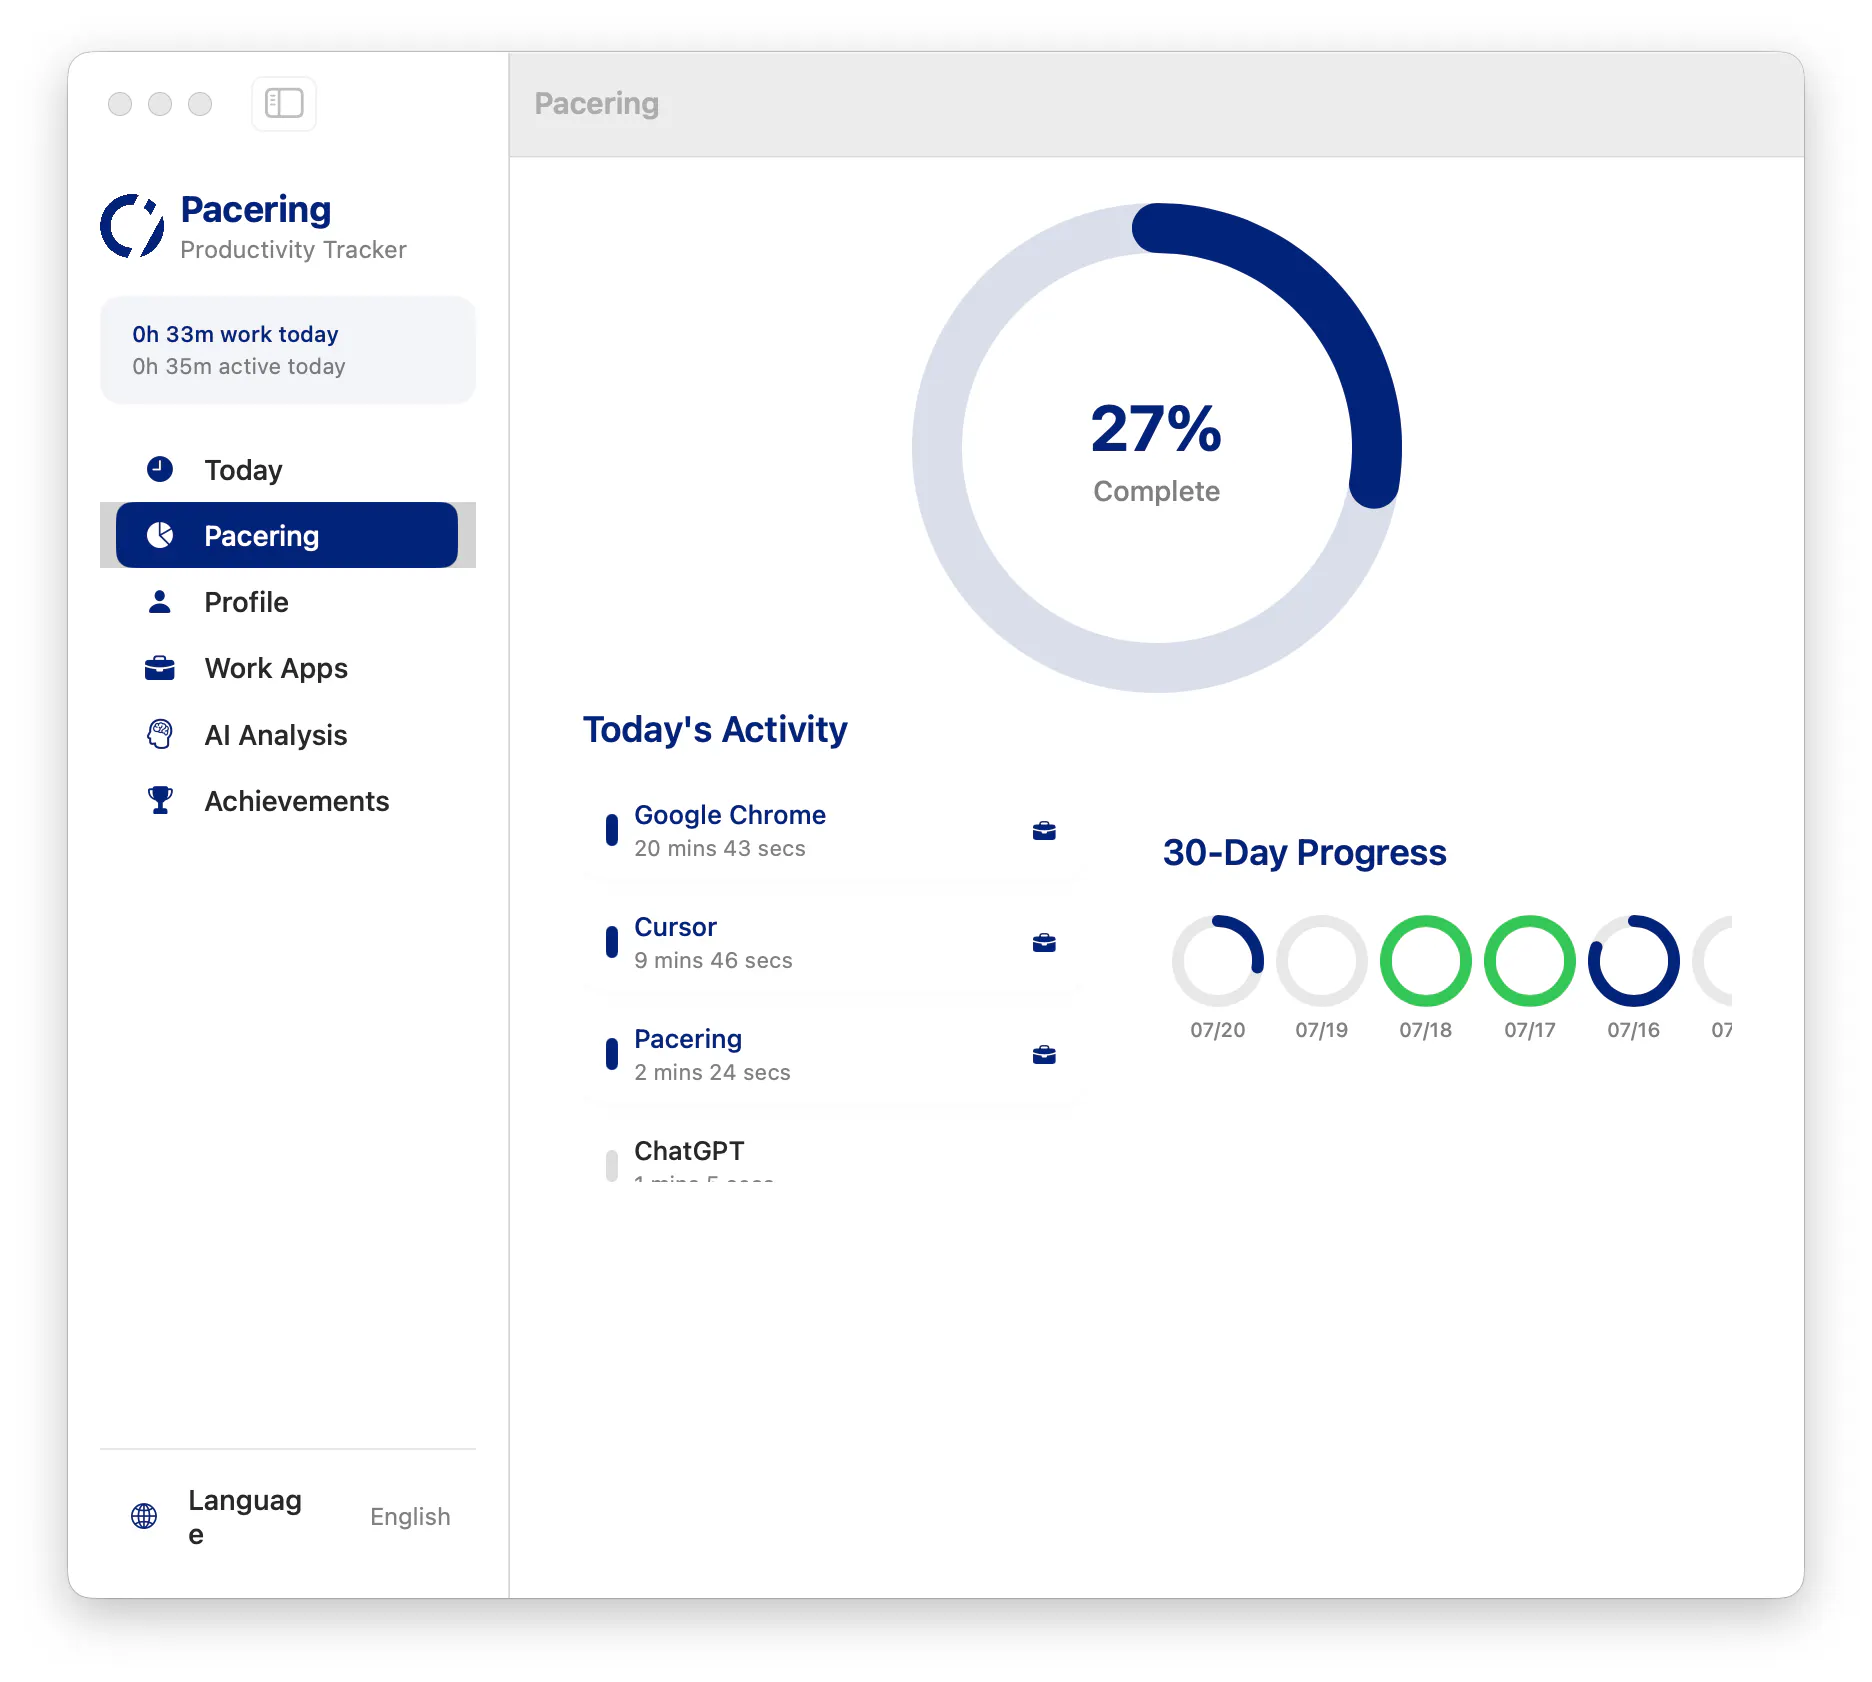Click the Pacering title in header bar
The height and width of the screenshot is (1682, 1872).
(597, 103)
